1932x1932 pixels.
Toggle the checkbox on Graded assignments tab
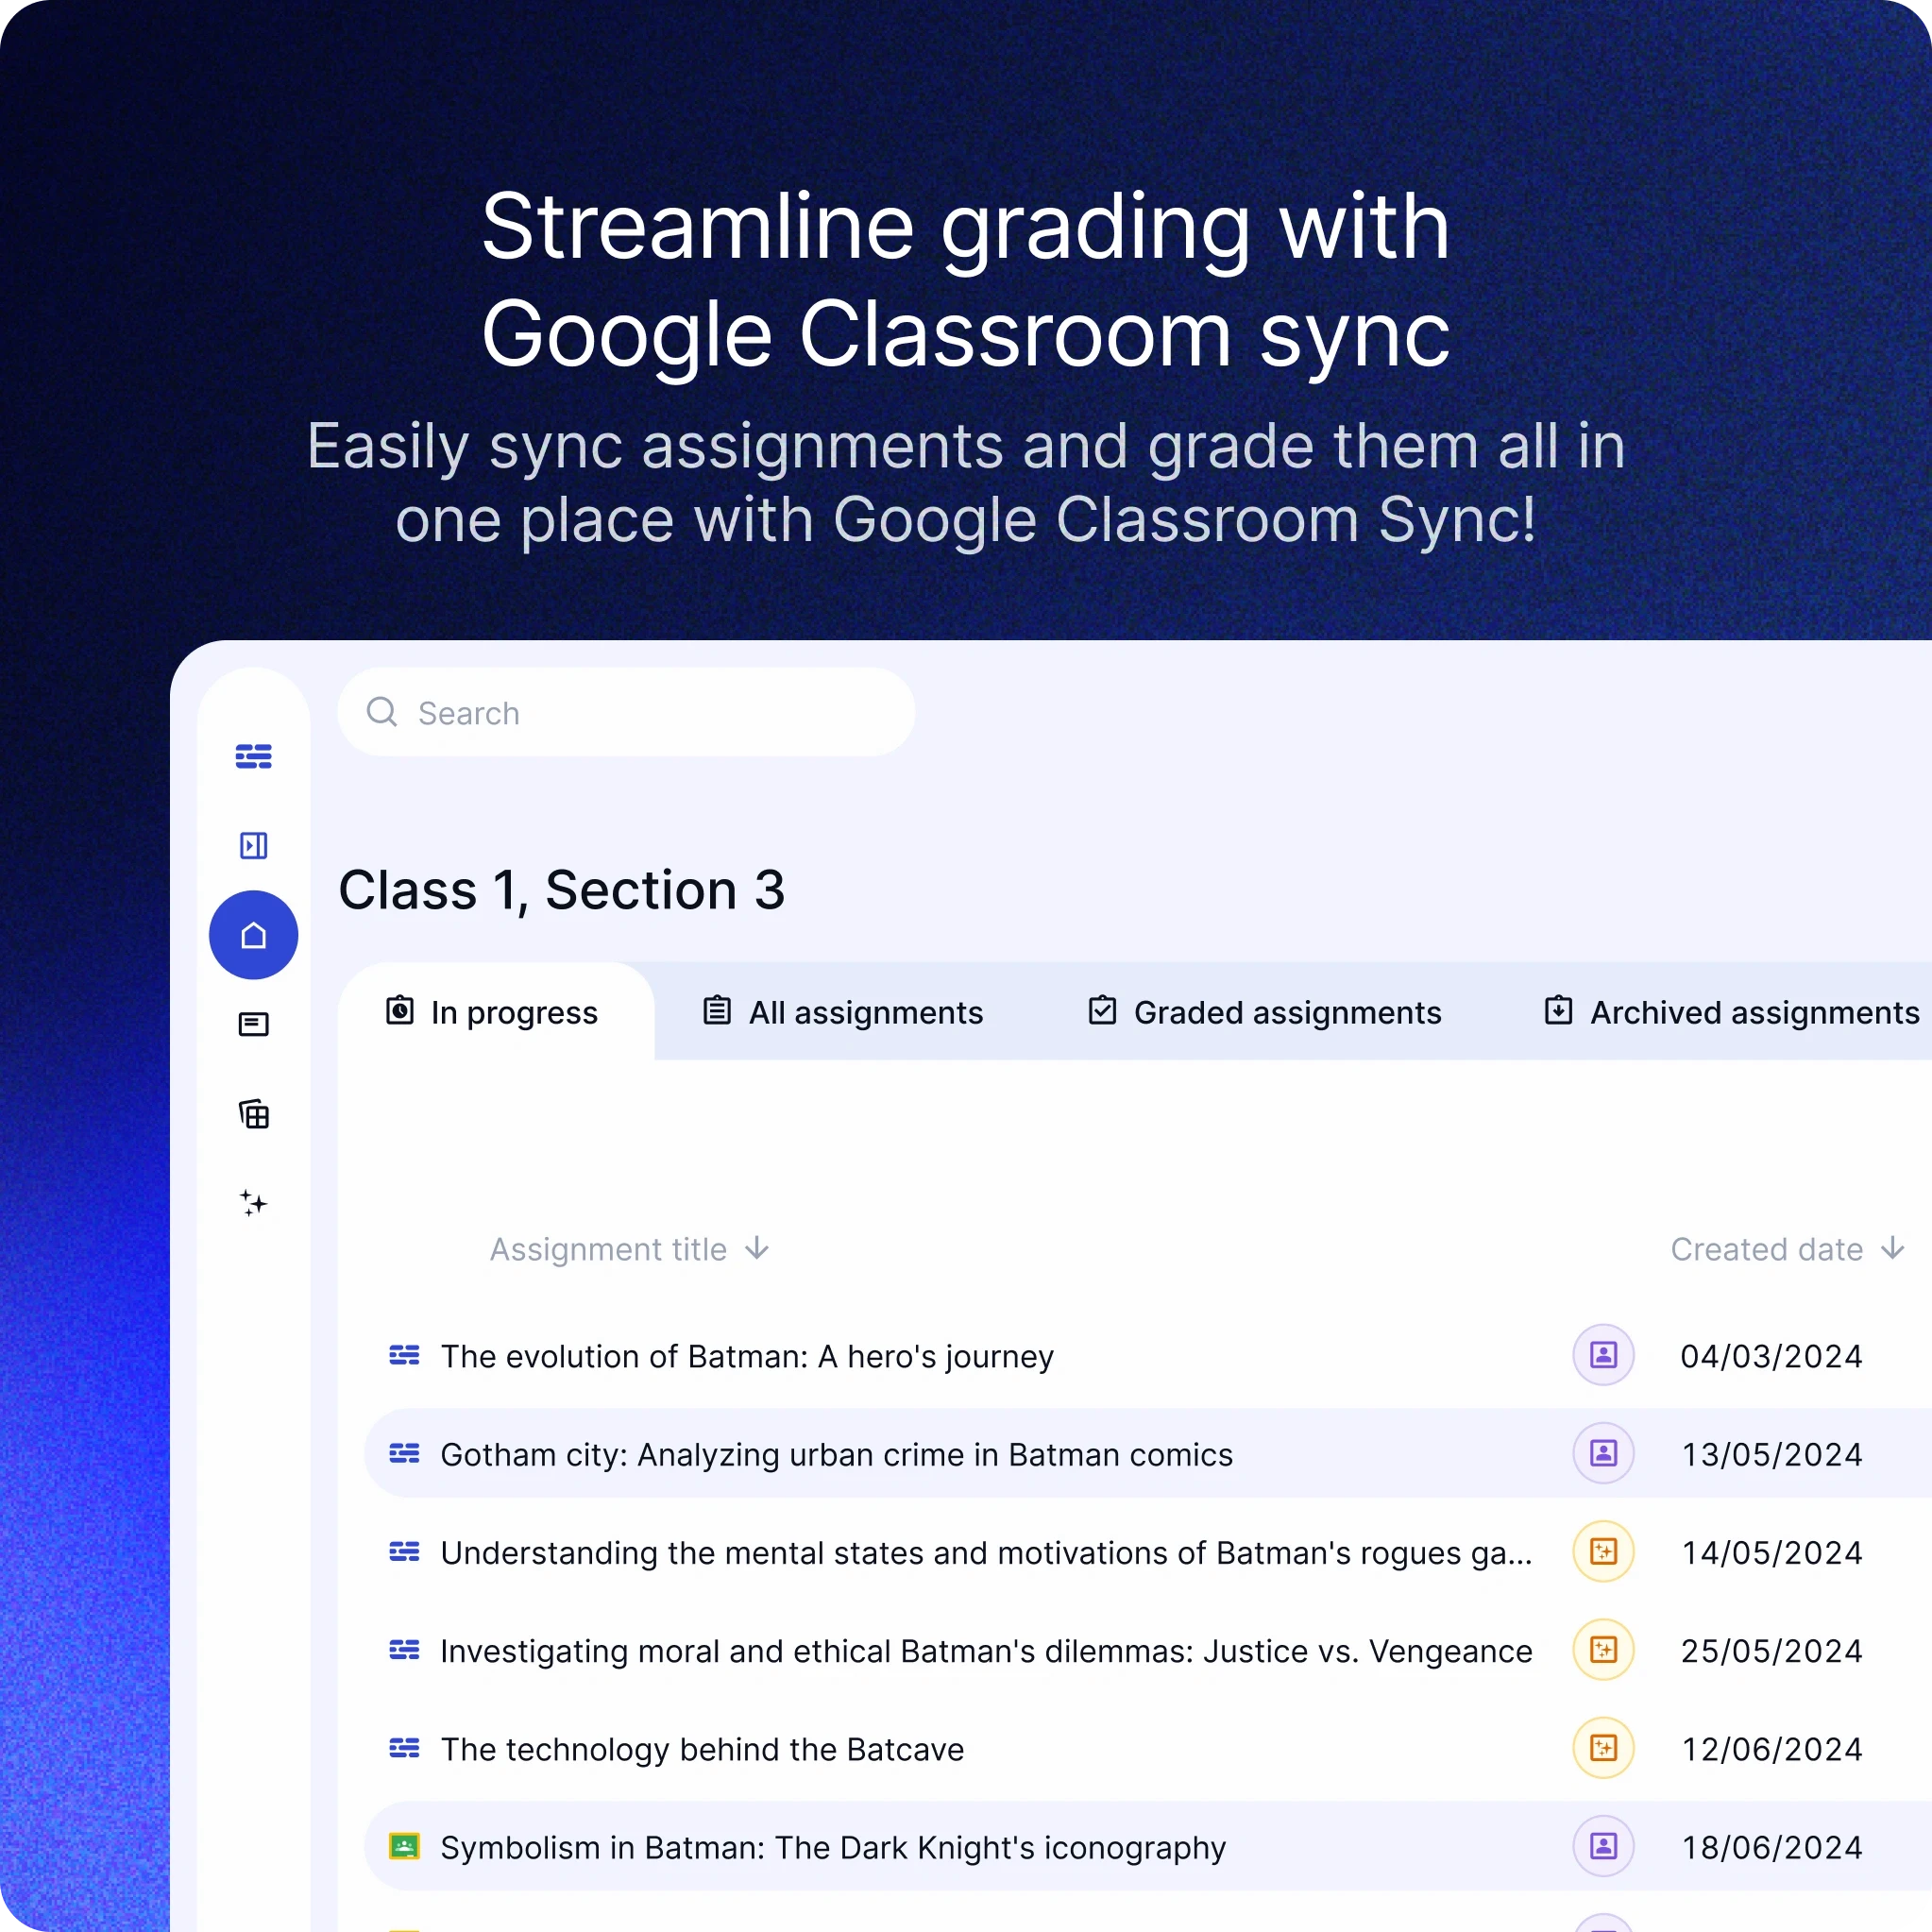(1102, 1012)
